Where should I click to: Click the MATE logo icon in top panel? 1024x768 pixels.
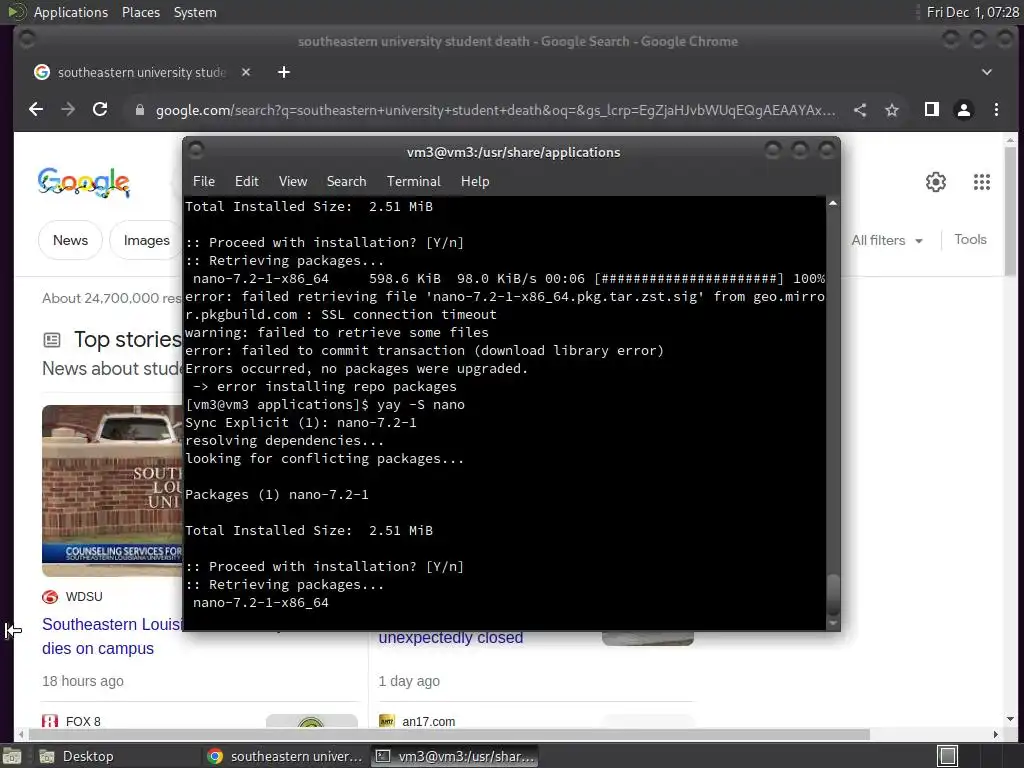(x=17, y=12)
